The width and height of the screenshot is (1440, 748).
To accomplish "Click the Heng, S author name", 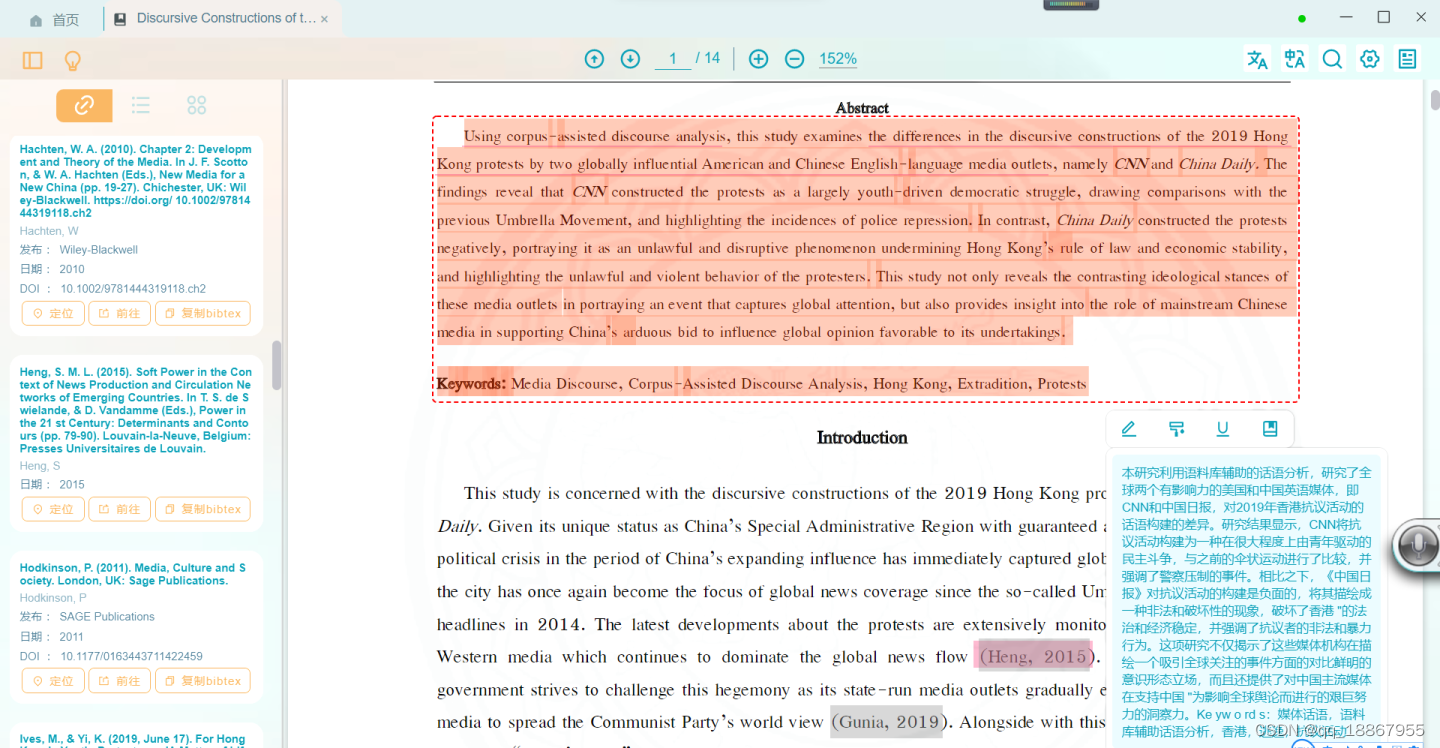I will (40, 466).
